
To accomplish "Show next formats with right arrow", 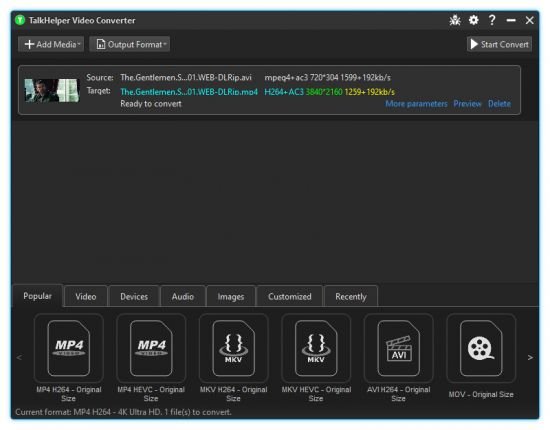I will click(x=530, y=357).
